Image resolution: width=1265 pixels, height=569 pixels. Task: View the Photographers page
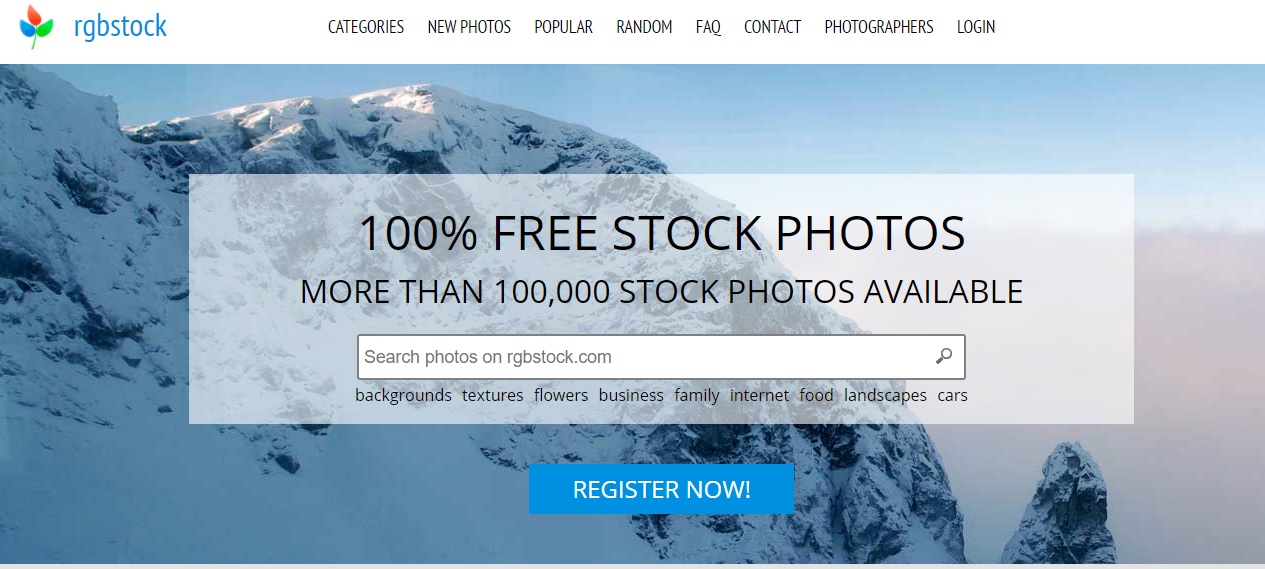pos(879,27)
